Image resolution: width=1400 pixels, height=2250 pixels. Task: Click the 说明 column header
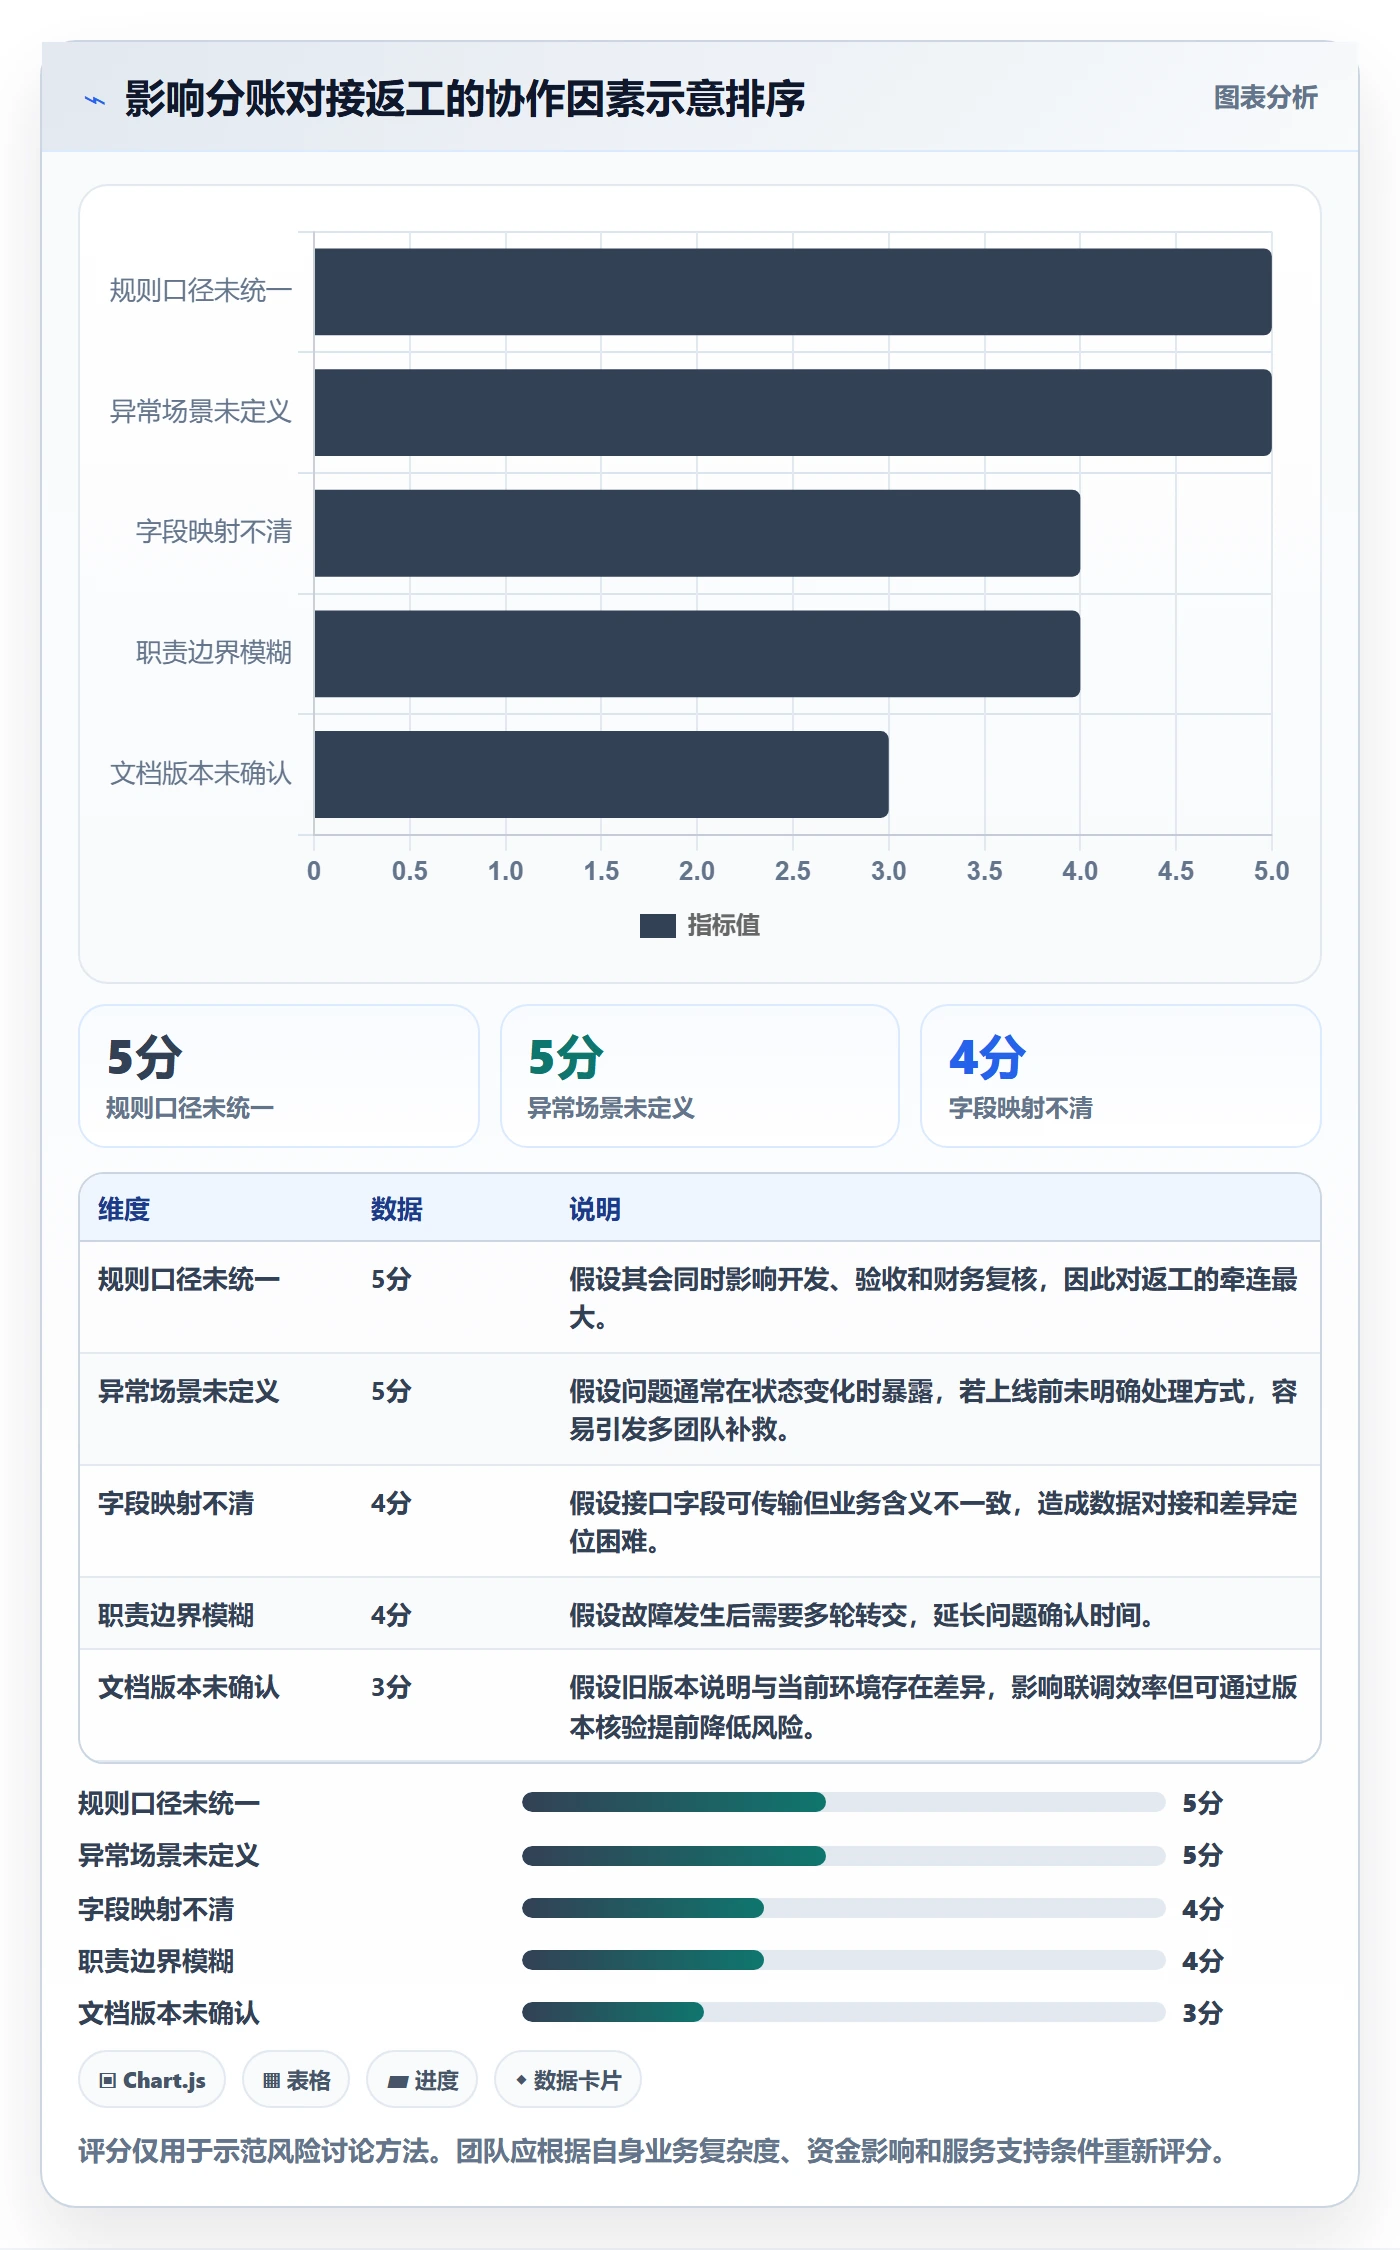pyautogui.click(x=595, y=1209)
